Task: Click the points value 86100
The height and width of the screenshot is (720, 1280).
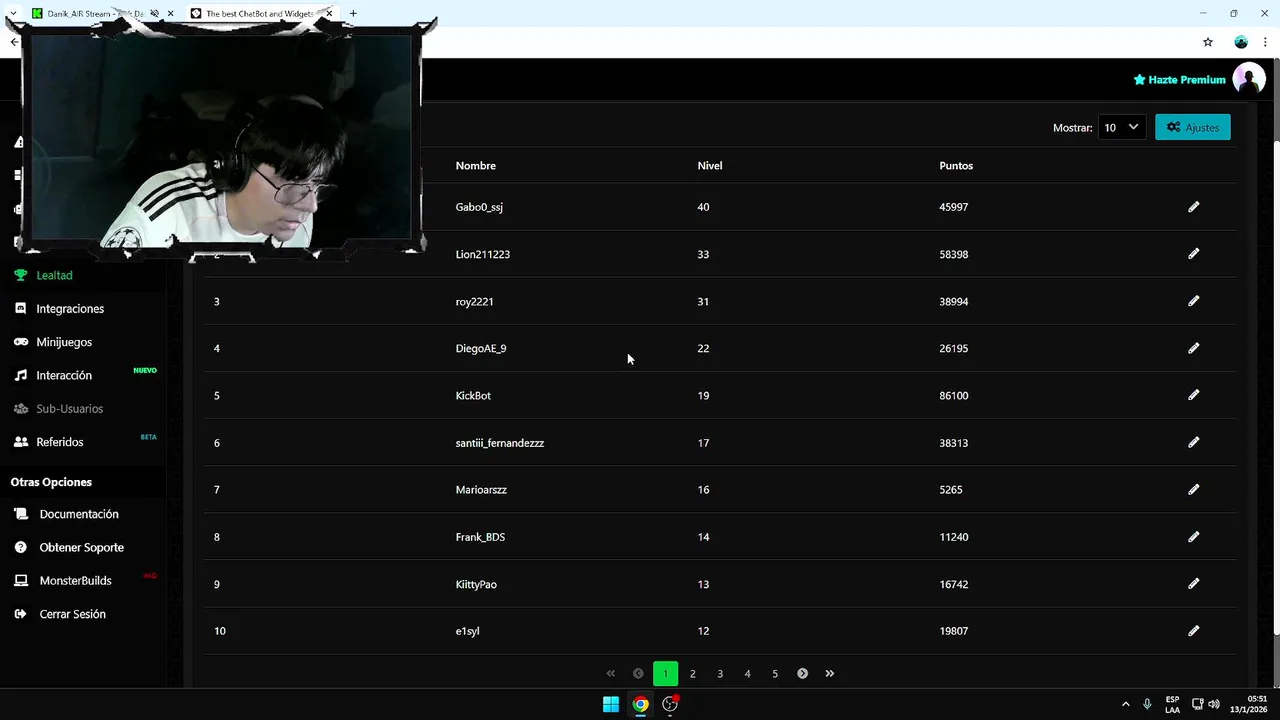Action: tap(954, 396)
